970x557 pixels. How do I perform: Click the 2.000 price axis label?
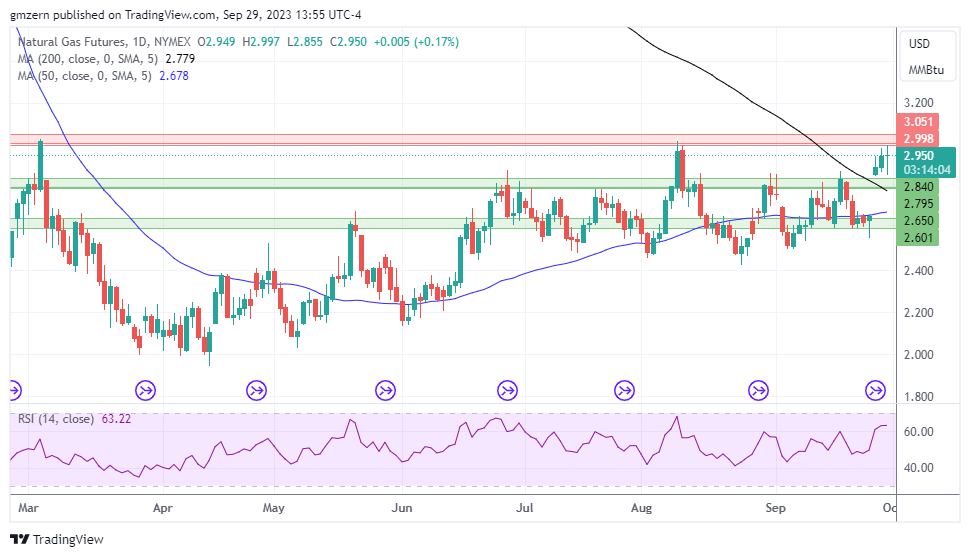pos(919,355)
